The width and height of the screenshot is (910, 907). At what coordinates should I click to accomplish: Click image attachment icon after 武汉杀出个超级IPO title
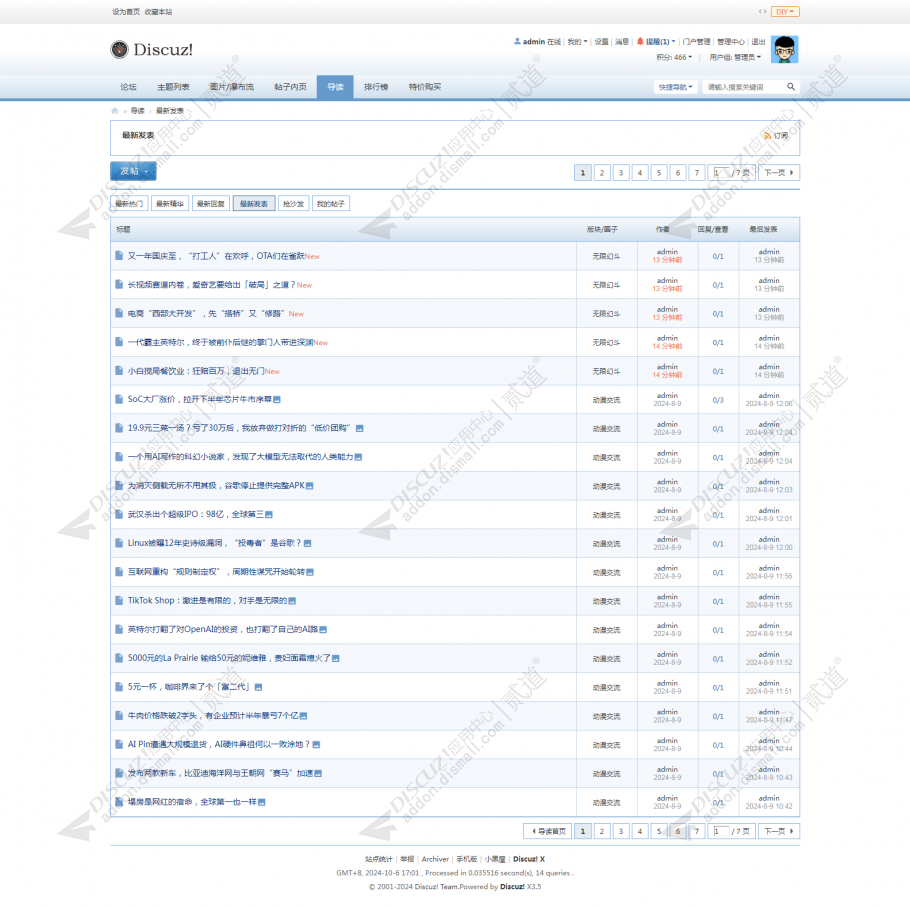[x=269, y=514]
